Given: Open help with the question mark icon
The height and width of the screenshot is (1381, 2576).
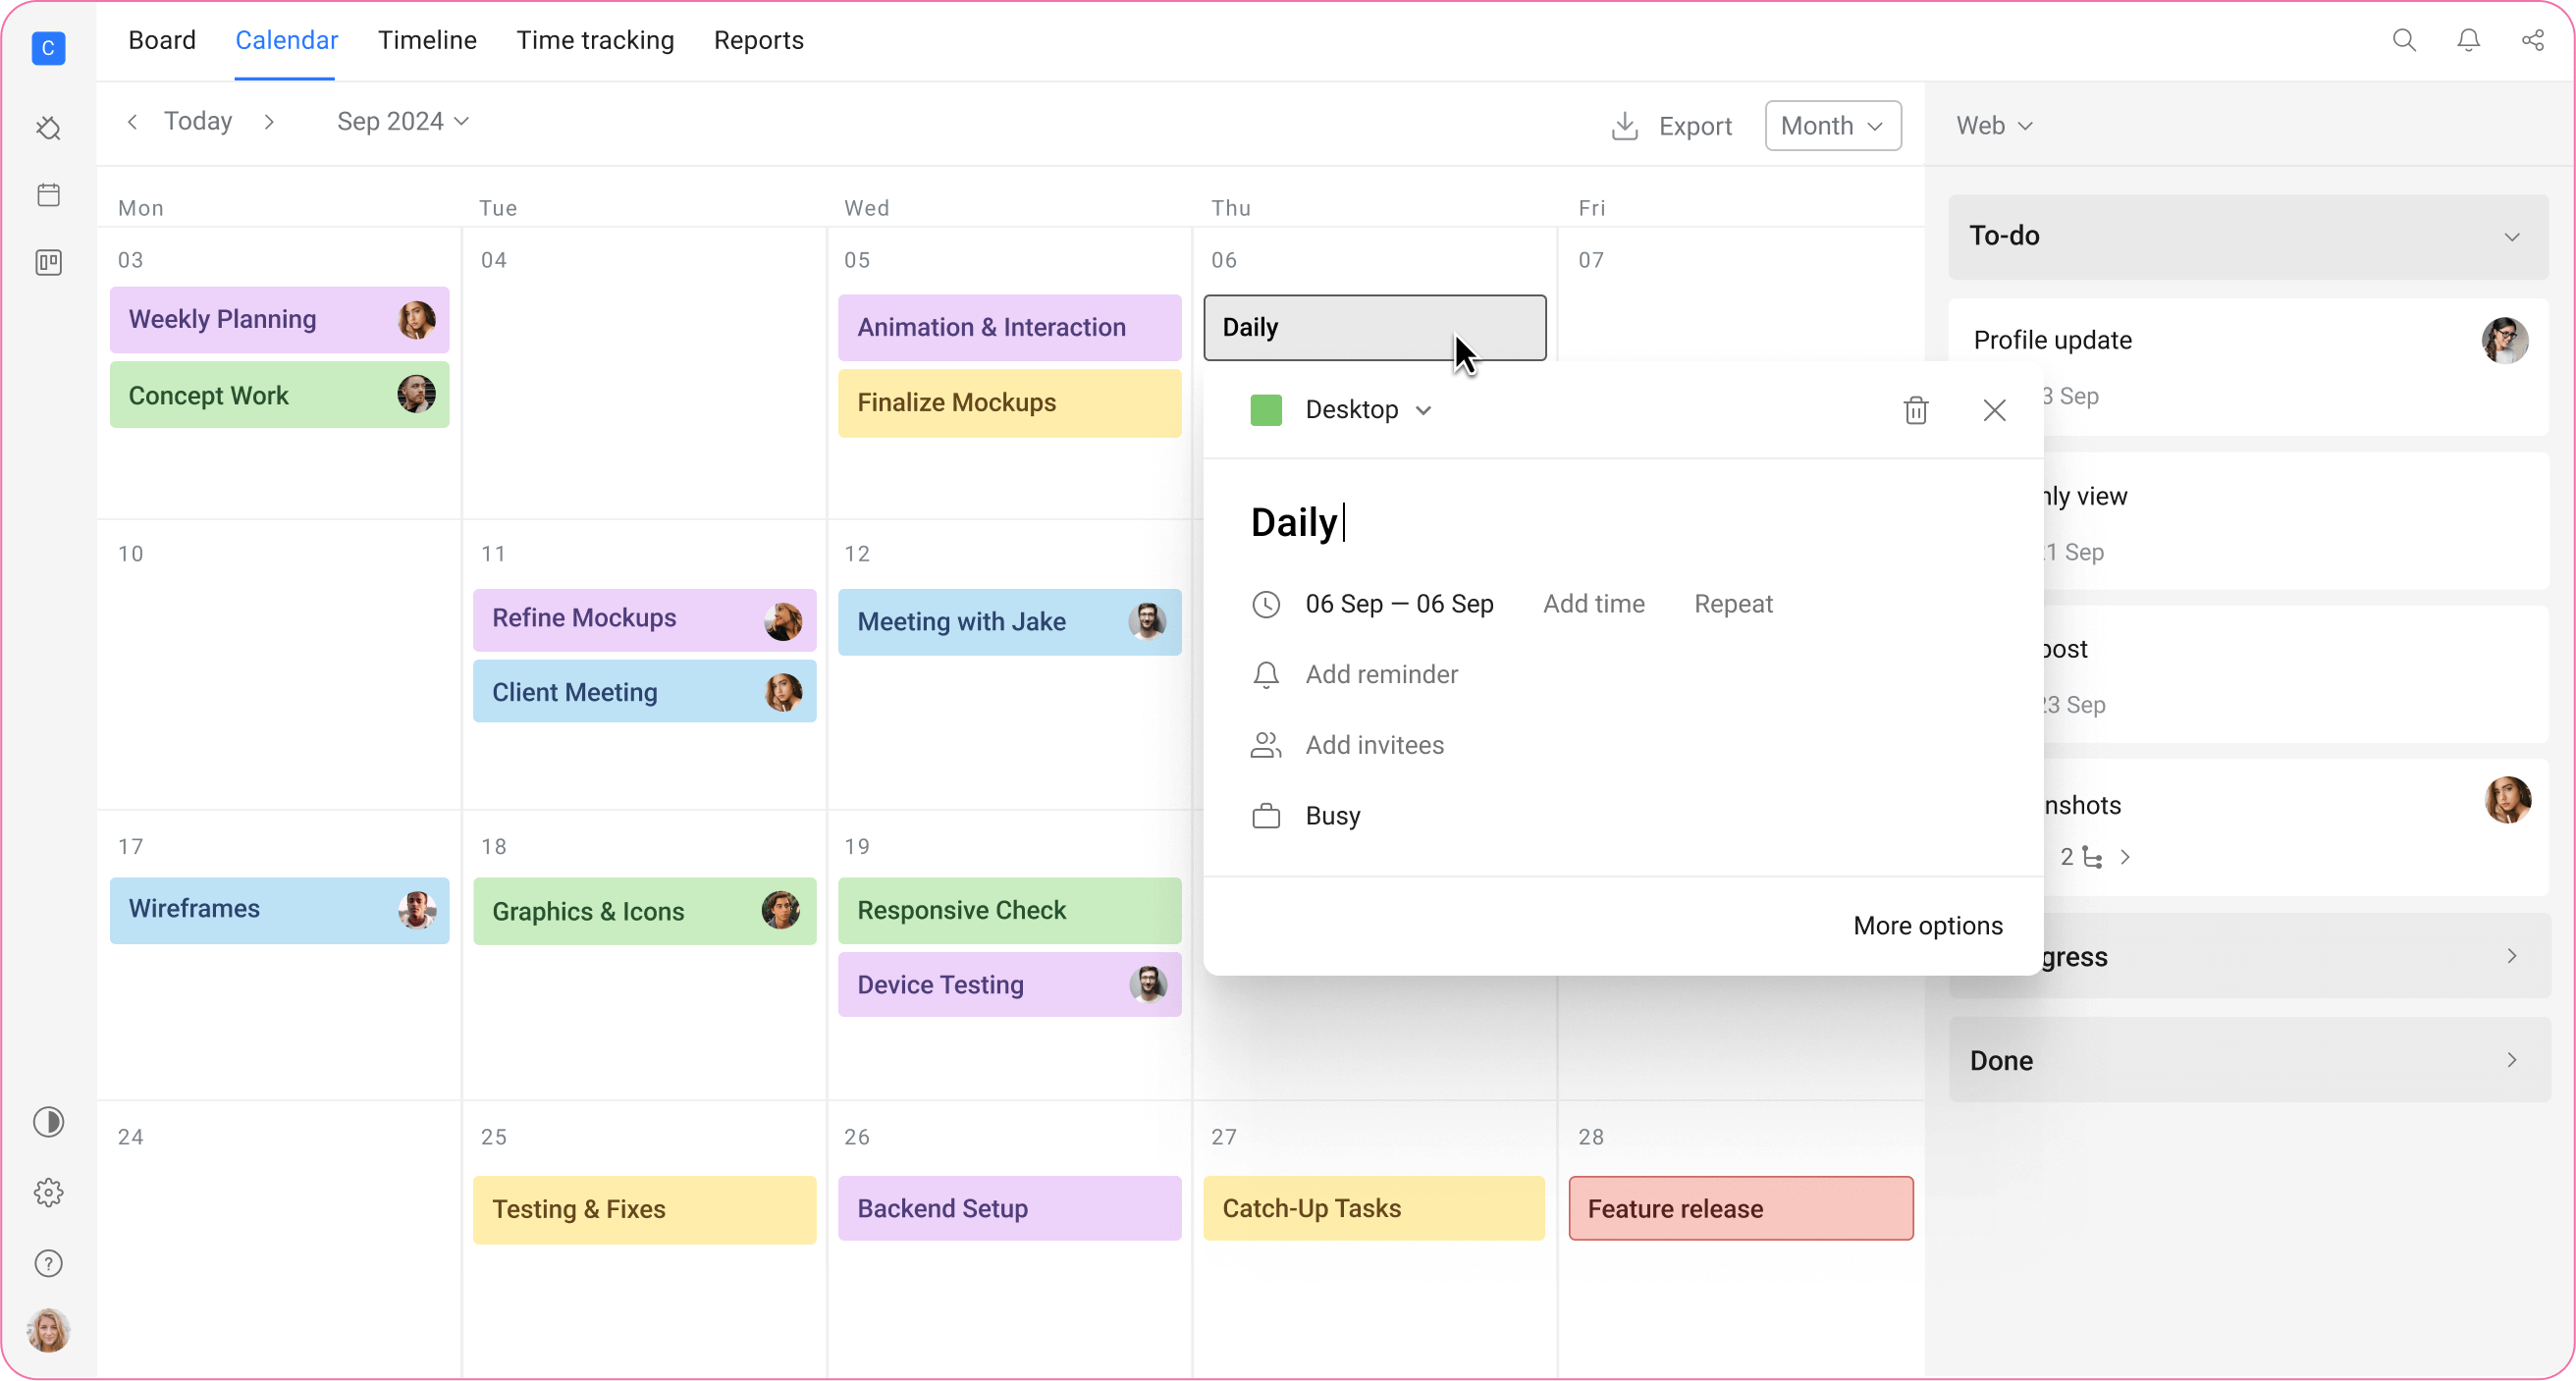Looking at the screenshot, I should click(x=48, y=1263).
